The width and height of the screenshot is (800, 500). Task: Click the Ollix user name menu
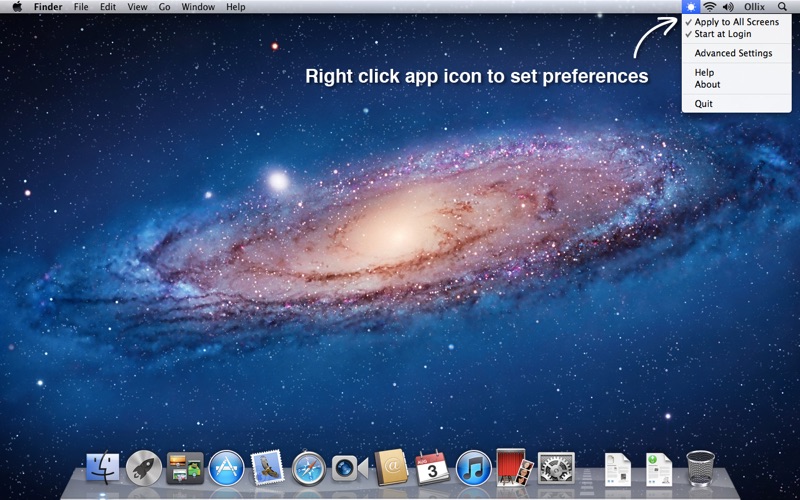754,7
